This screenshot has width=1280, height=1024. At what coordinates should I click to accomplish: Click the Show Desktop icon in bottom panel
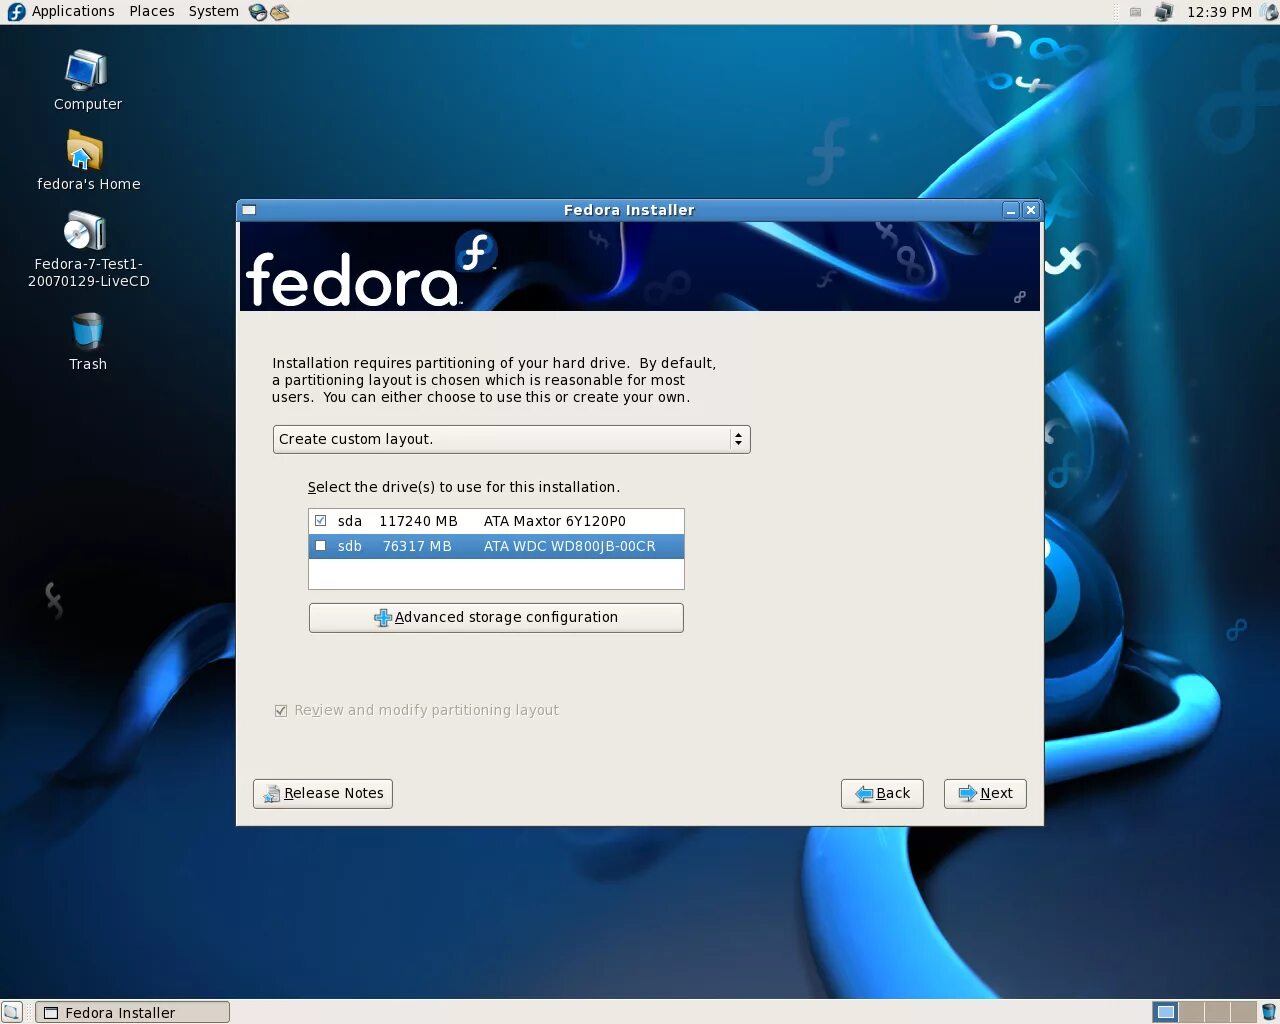click(x=12, y=1012)
